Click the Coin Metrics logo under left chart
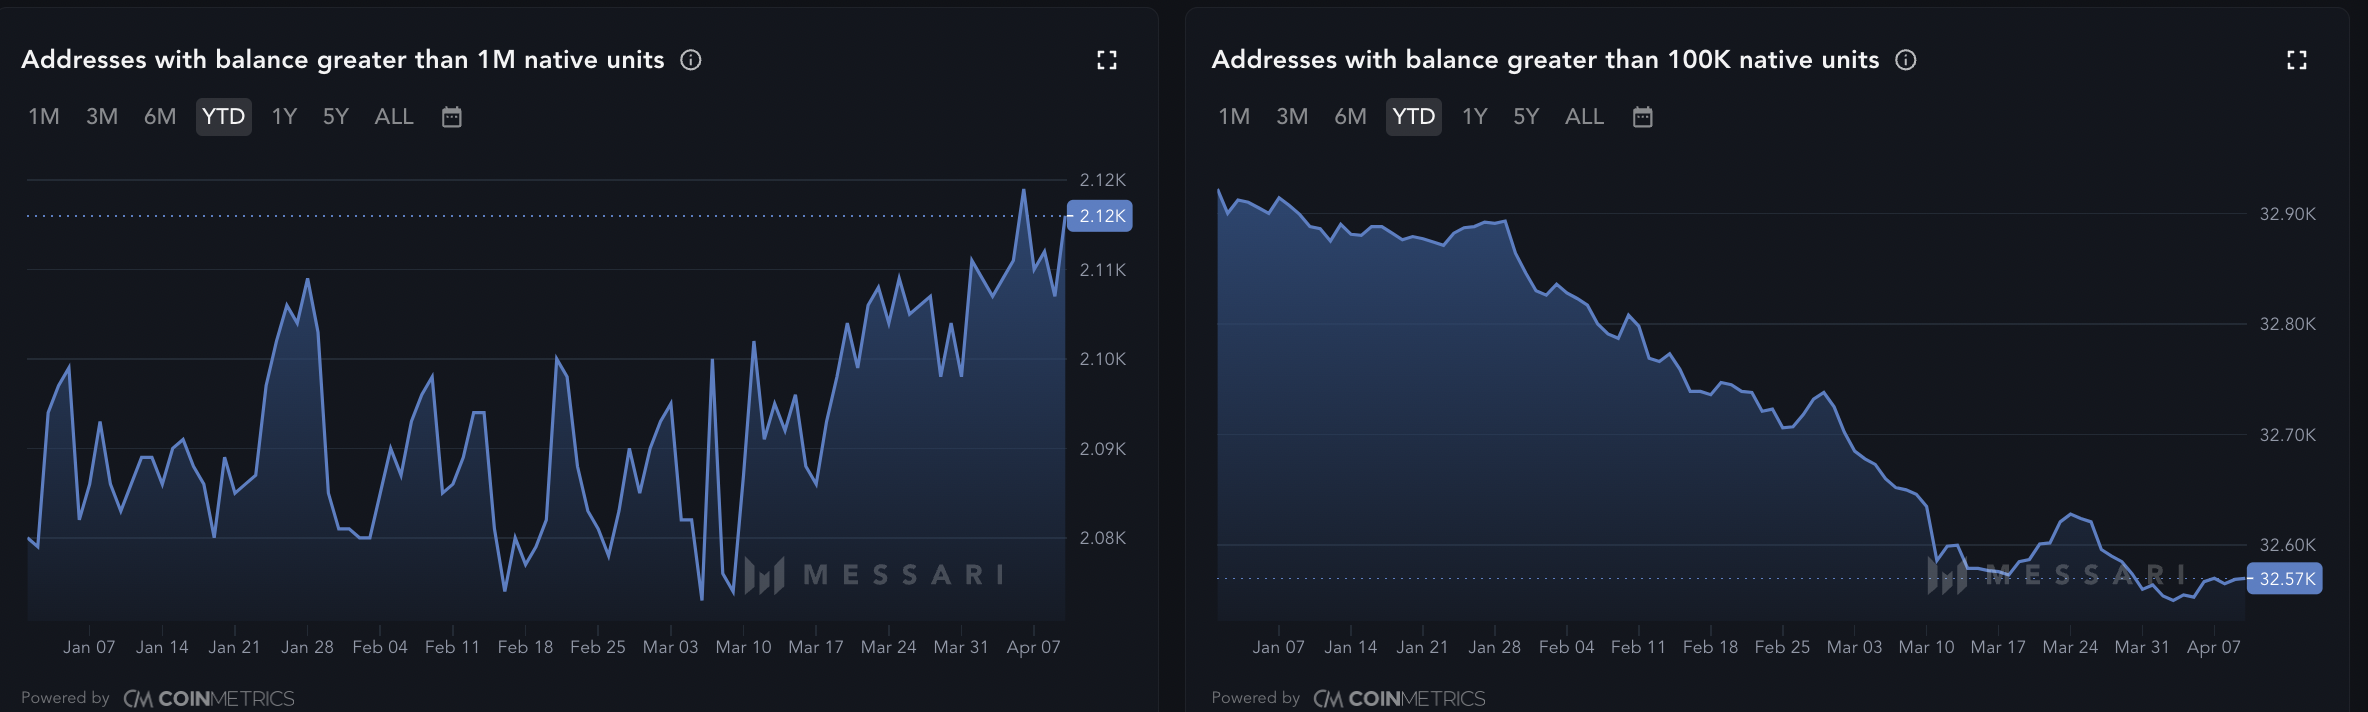This screenshot has width=2368, height=712. pyautogui.click(x=209, y=698)
